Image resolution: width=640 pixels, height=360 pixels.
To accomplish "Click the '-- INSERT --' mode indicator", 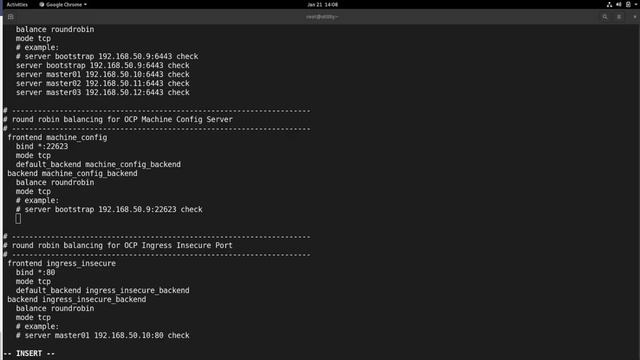I will coord(29,353).
